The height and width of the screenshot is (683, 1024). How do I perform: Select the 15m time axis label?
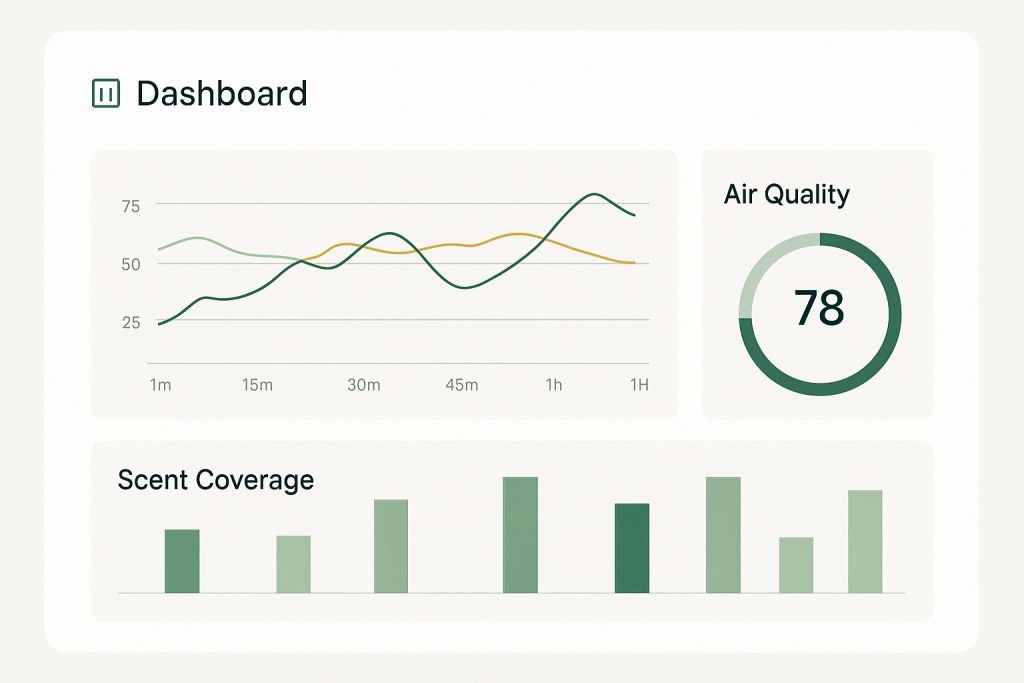click(x=257, y=385)
